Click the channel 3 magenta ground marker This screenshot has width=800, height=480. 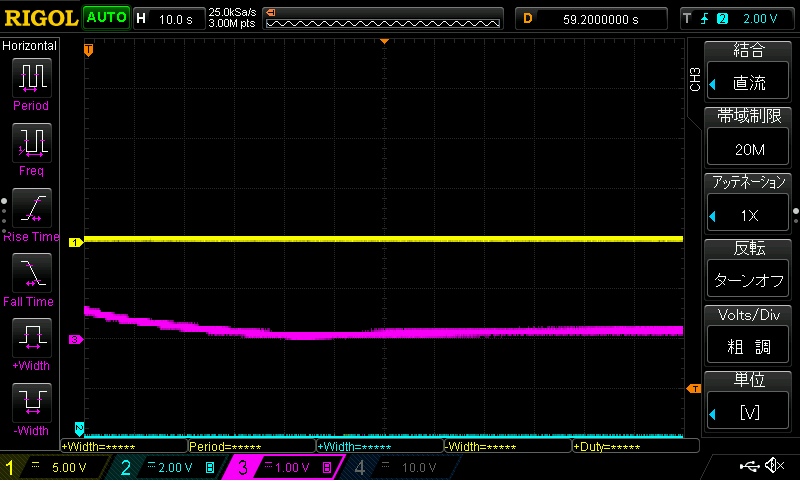[76, 339]
